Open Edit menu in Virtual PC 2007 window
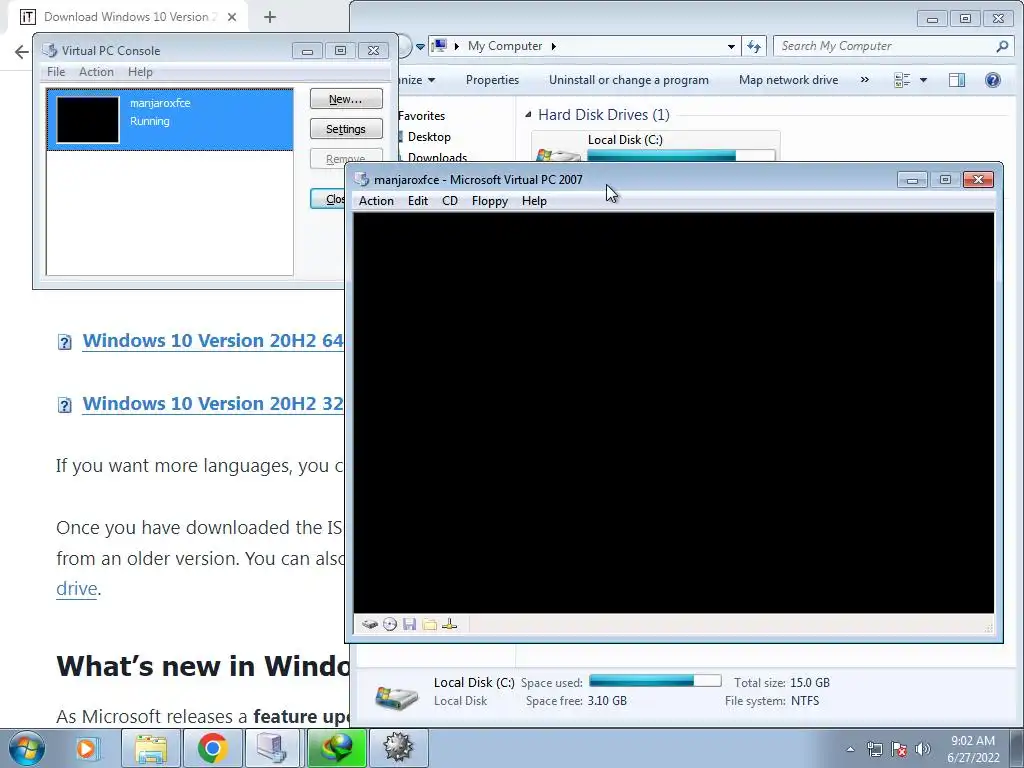 (418, 201)
